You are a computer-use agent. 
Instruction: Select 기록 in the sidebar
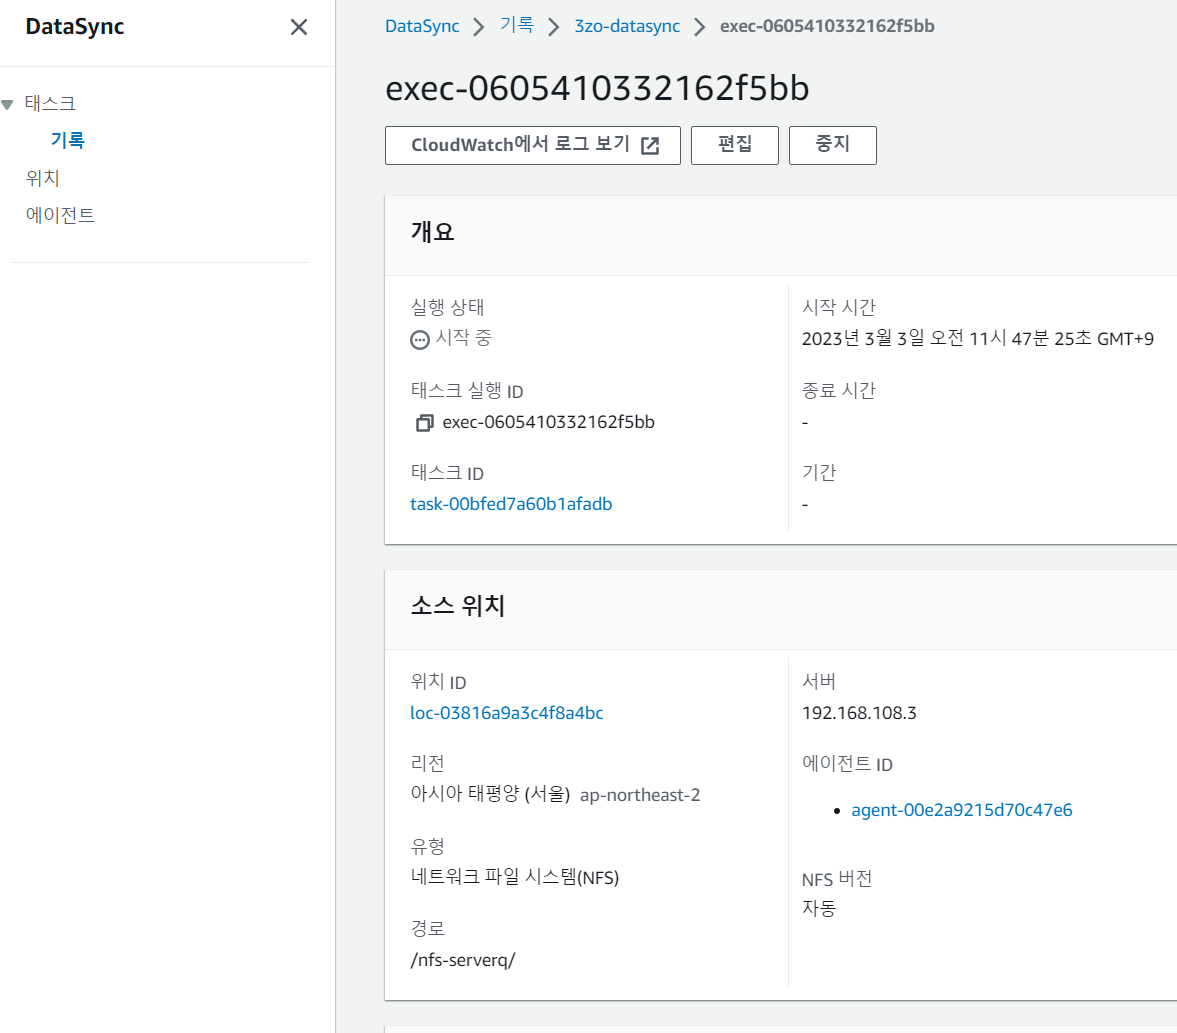(x=68, y=140)
